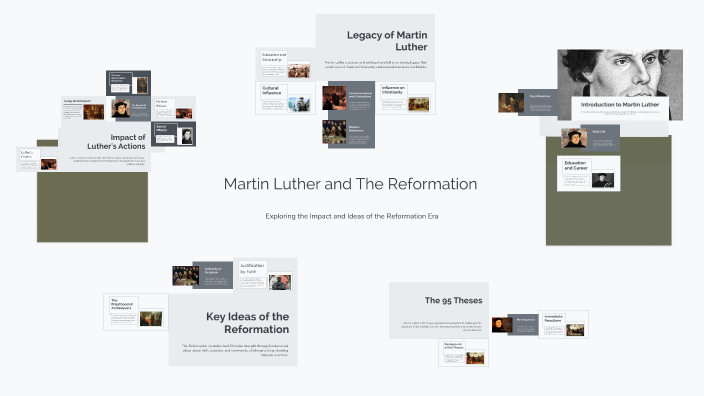Viewport: 704px width, 396px height.
Task: Open the 'Modern Relevance' subtopic slide
Action: 348,132
